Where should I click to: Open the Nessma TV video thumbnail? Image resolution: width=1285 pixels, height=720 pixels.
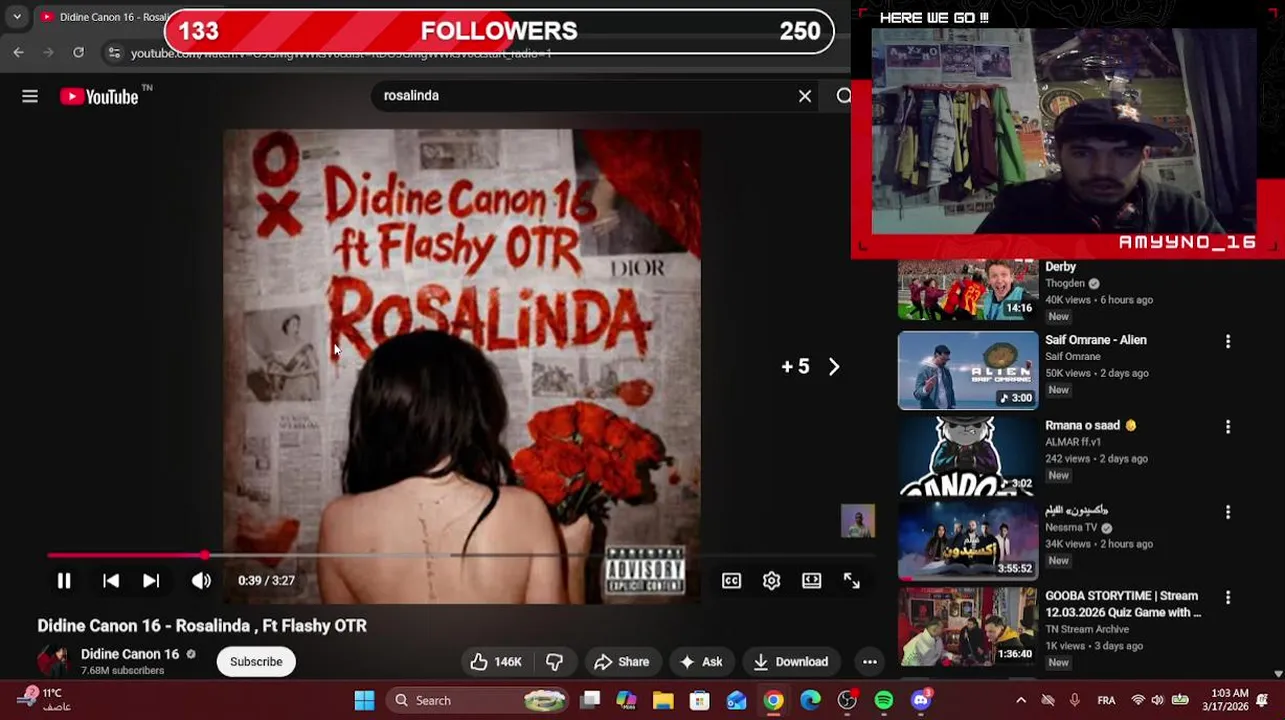[x=968, y=541]
